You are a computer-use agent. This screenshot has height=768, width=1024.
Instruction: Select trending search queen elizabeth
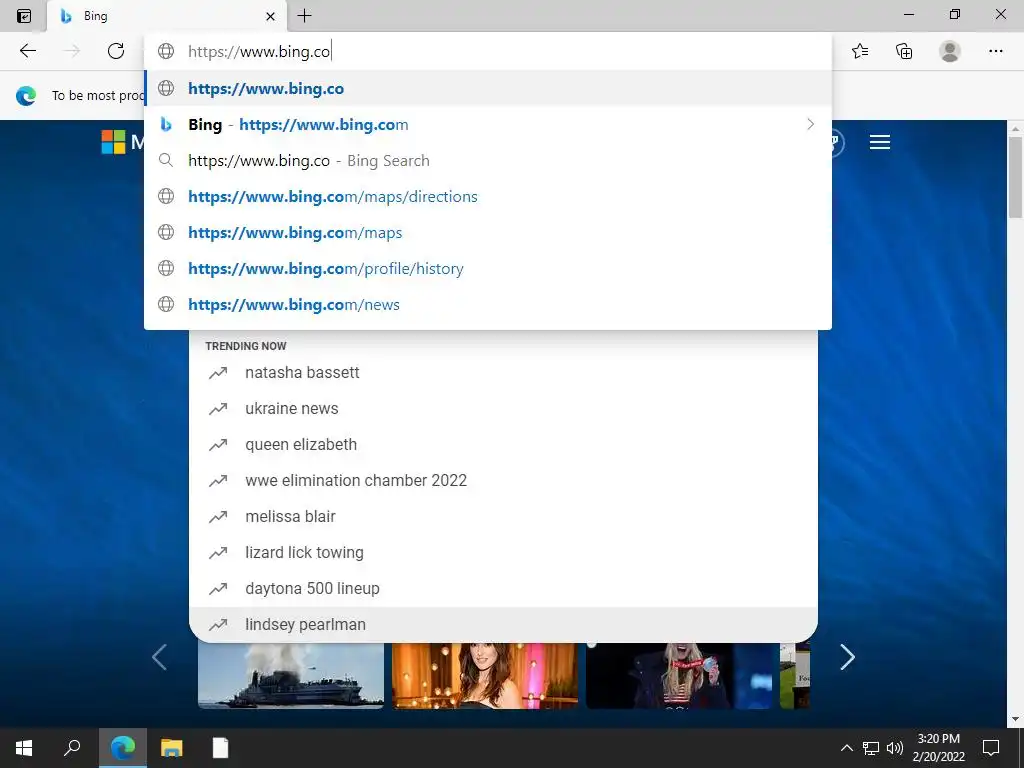coord(503,444)
